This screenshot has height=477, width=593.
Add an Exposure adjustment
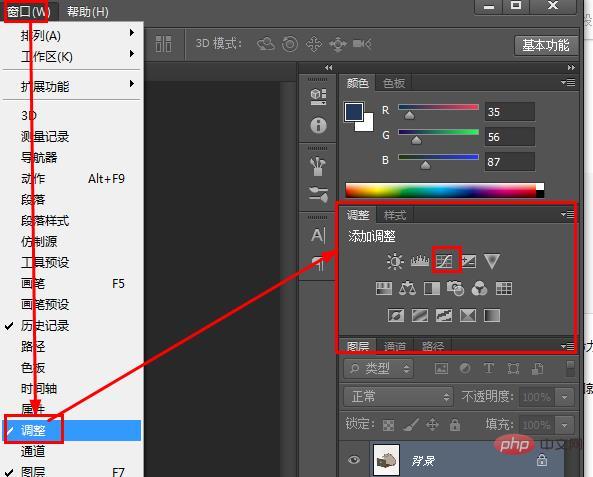pyautogui.click(x=468, y=261)
